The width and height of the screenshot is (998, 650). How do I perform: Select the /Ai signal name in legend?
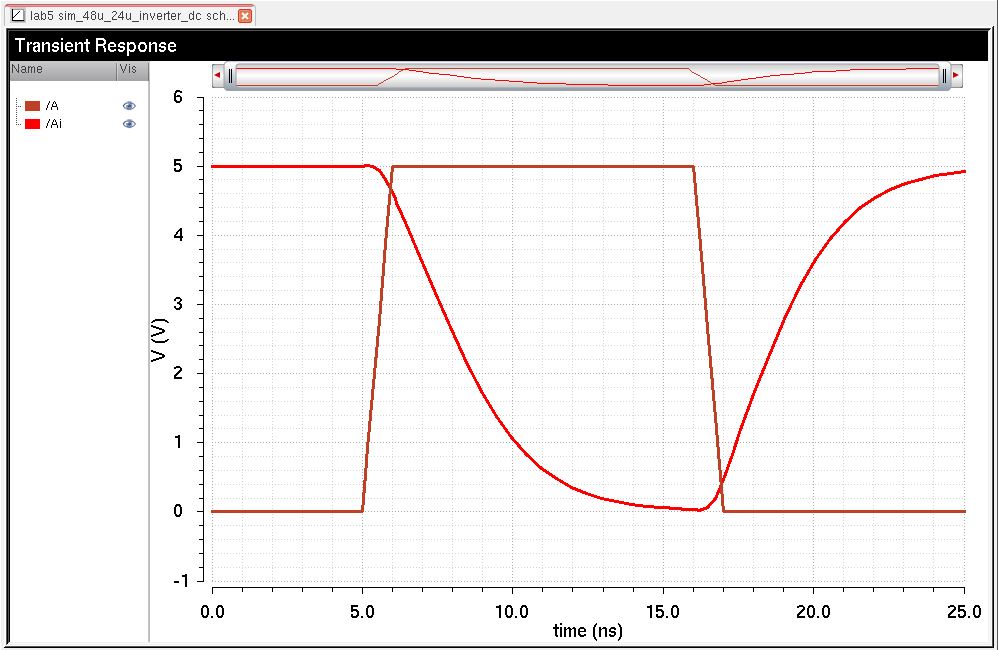pyautogui.click(x=54, y=124)
